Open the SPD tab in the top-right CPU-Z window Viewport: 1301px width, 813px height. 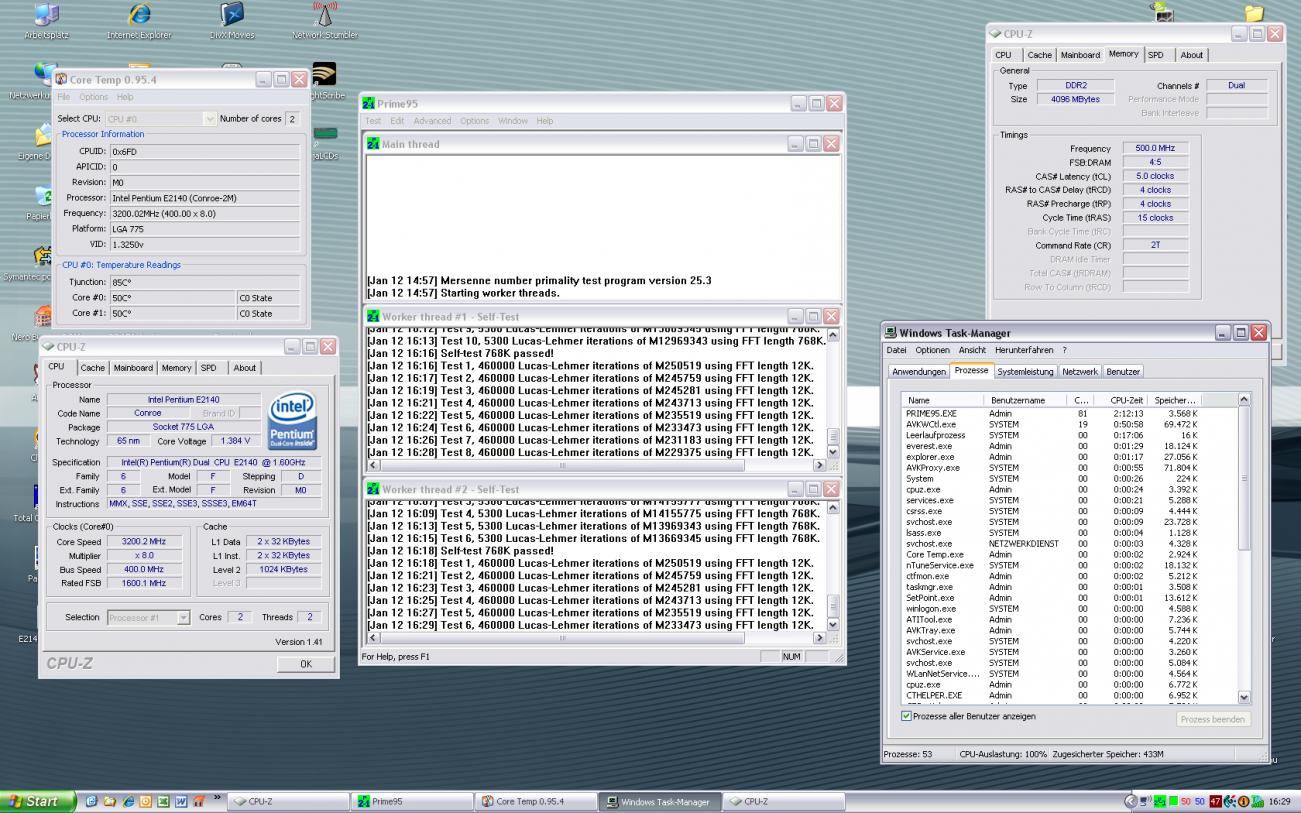[1155, 55]
